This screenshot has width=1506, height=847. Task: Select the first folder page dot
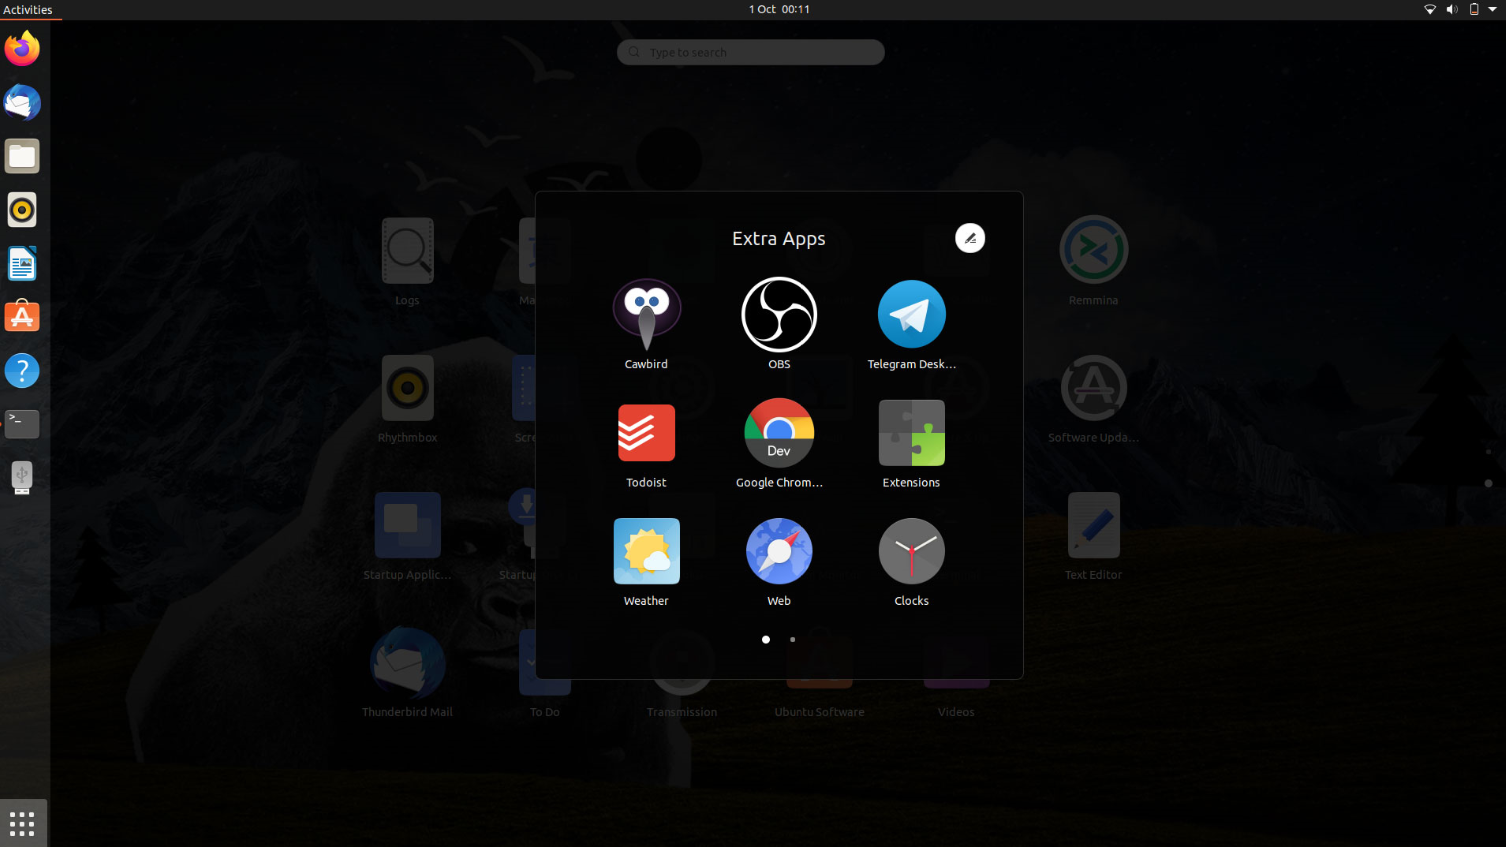pos(766,639)
